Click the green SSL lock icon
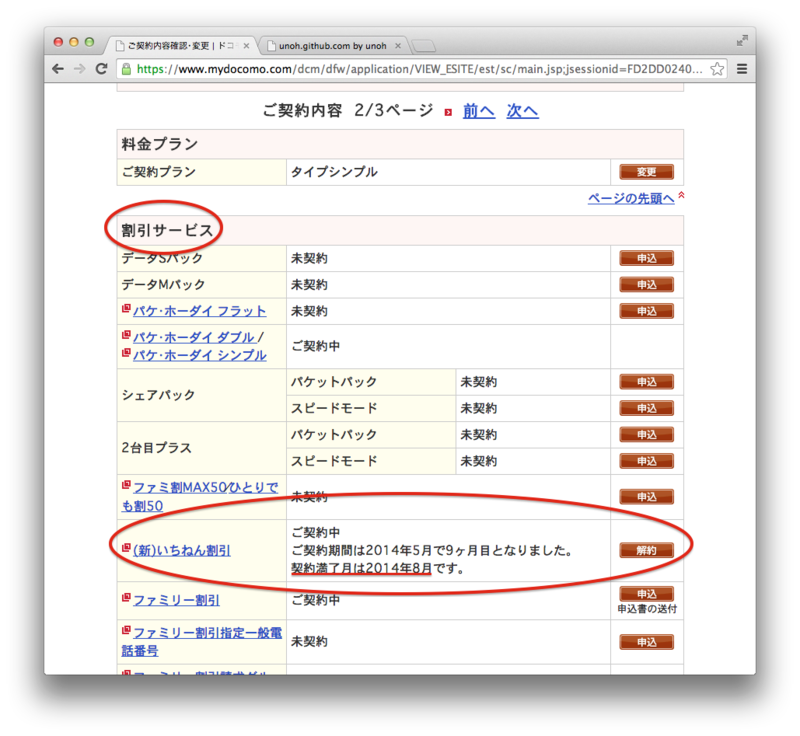 click(x=126, y=69)
